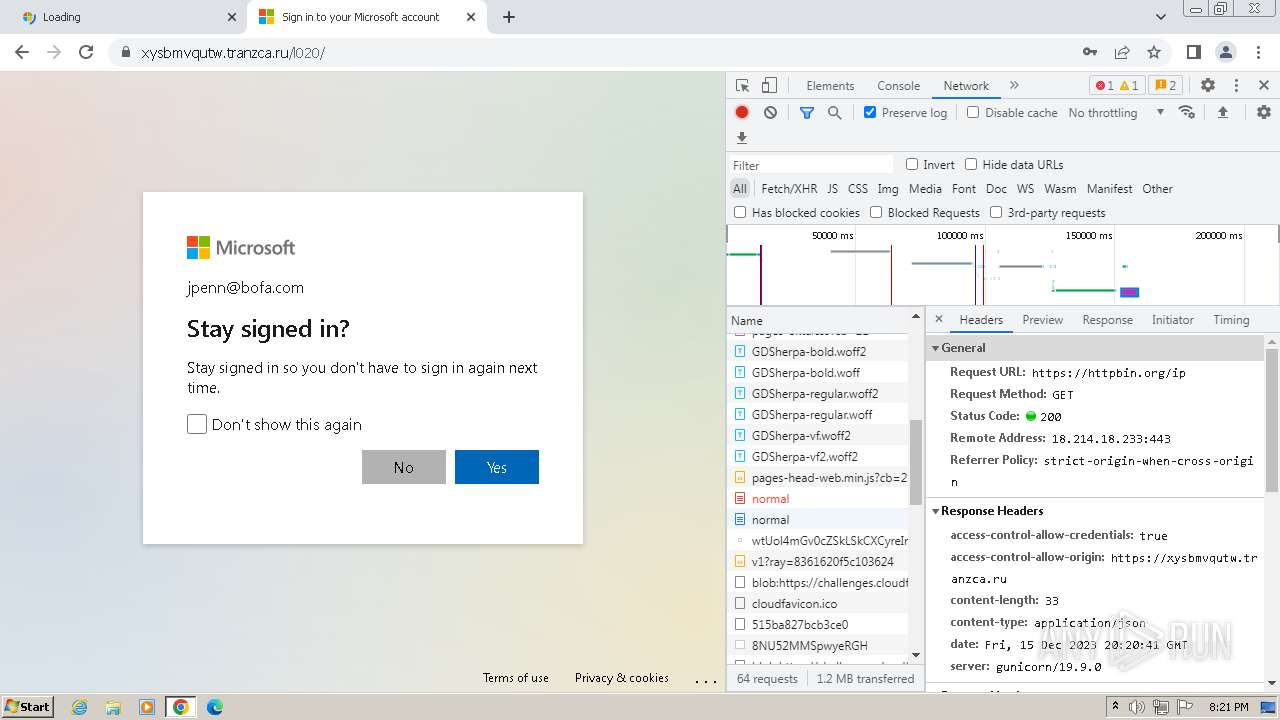Image resolution: width=1280 pixels, height=720 pixels.
Task: Open the Chrome profile avatar
Action: 1225,53
